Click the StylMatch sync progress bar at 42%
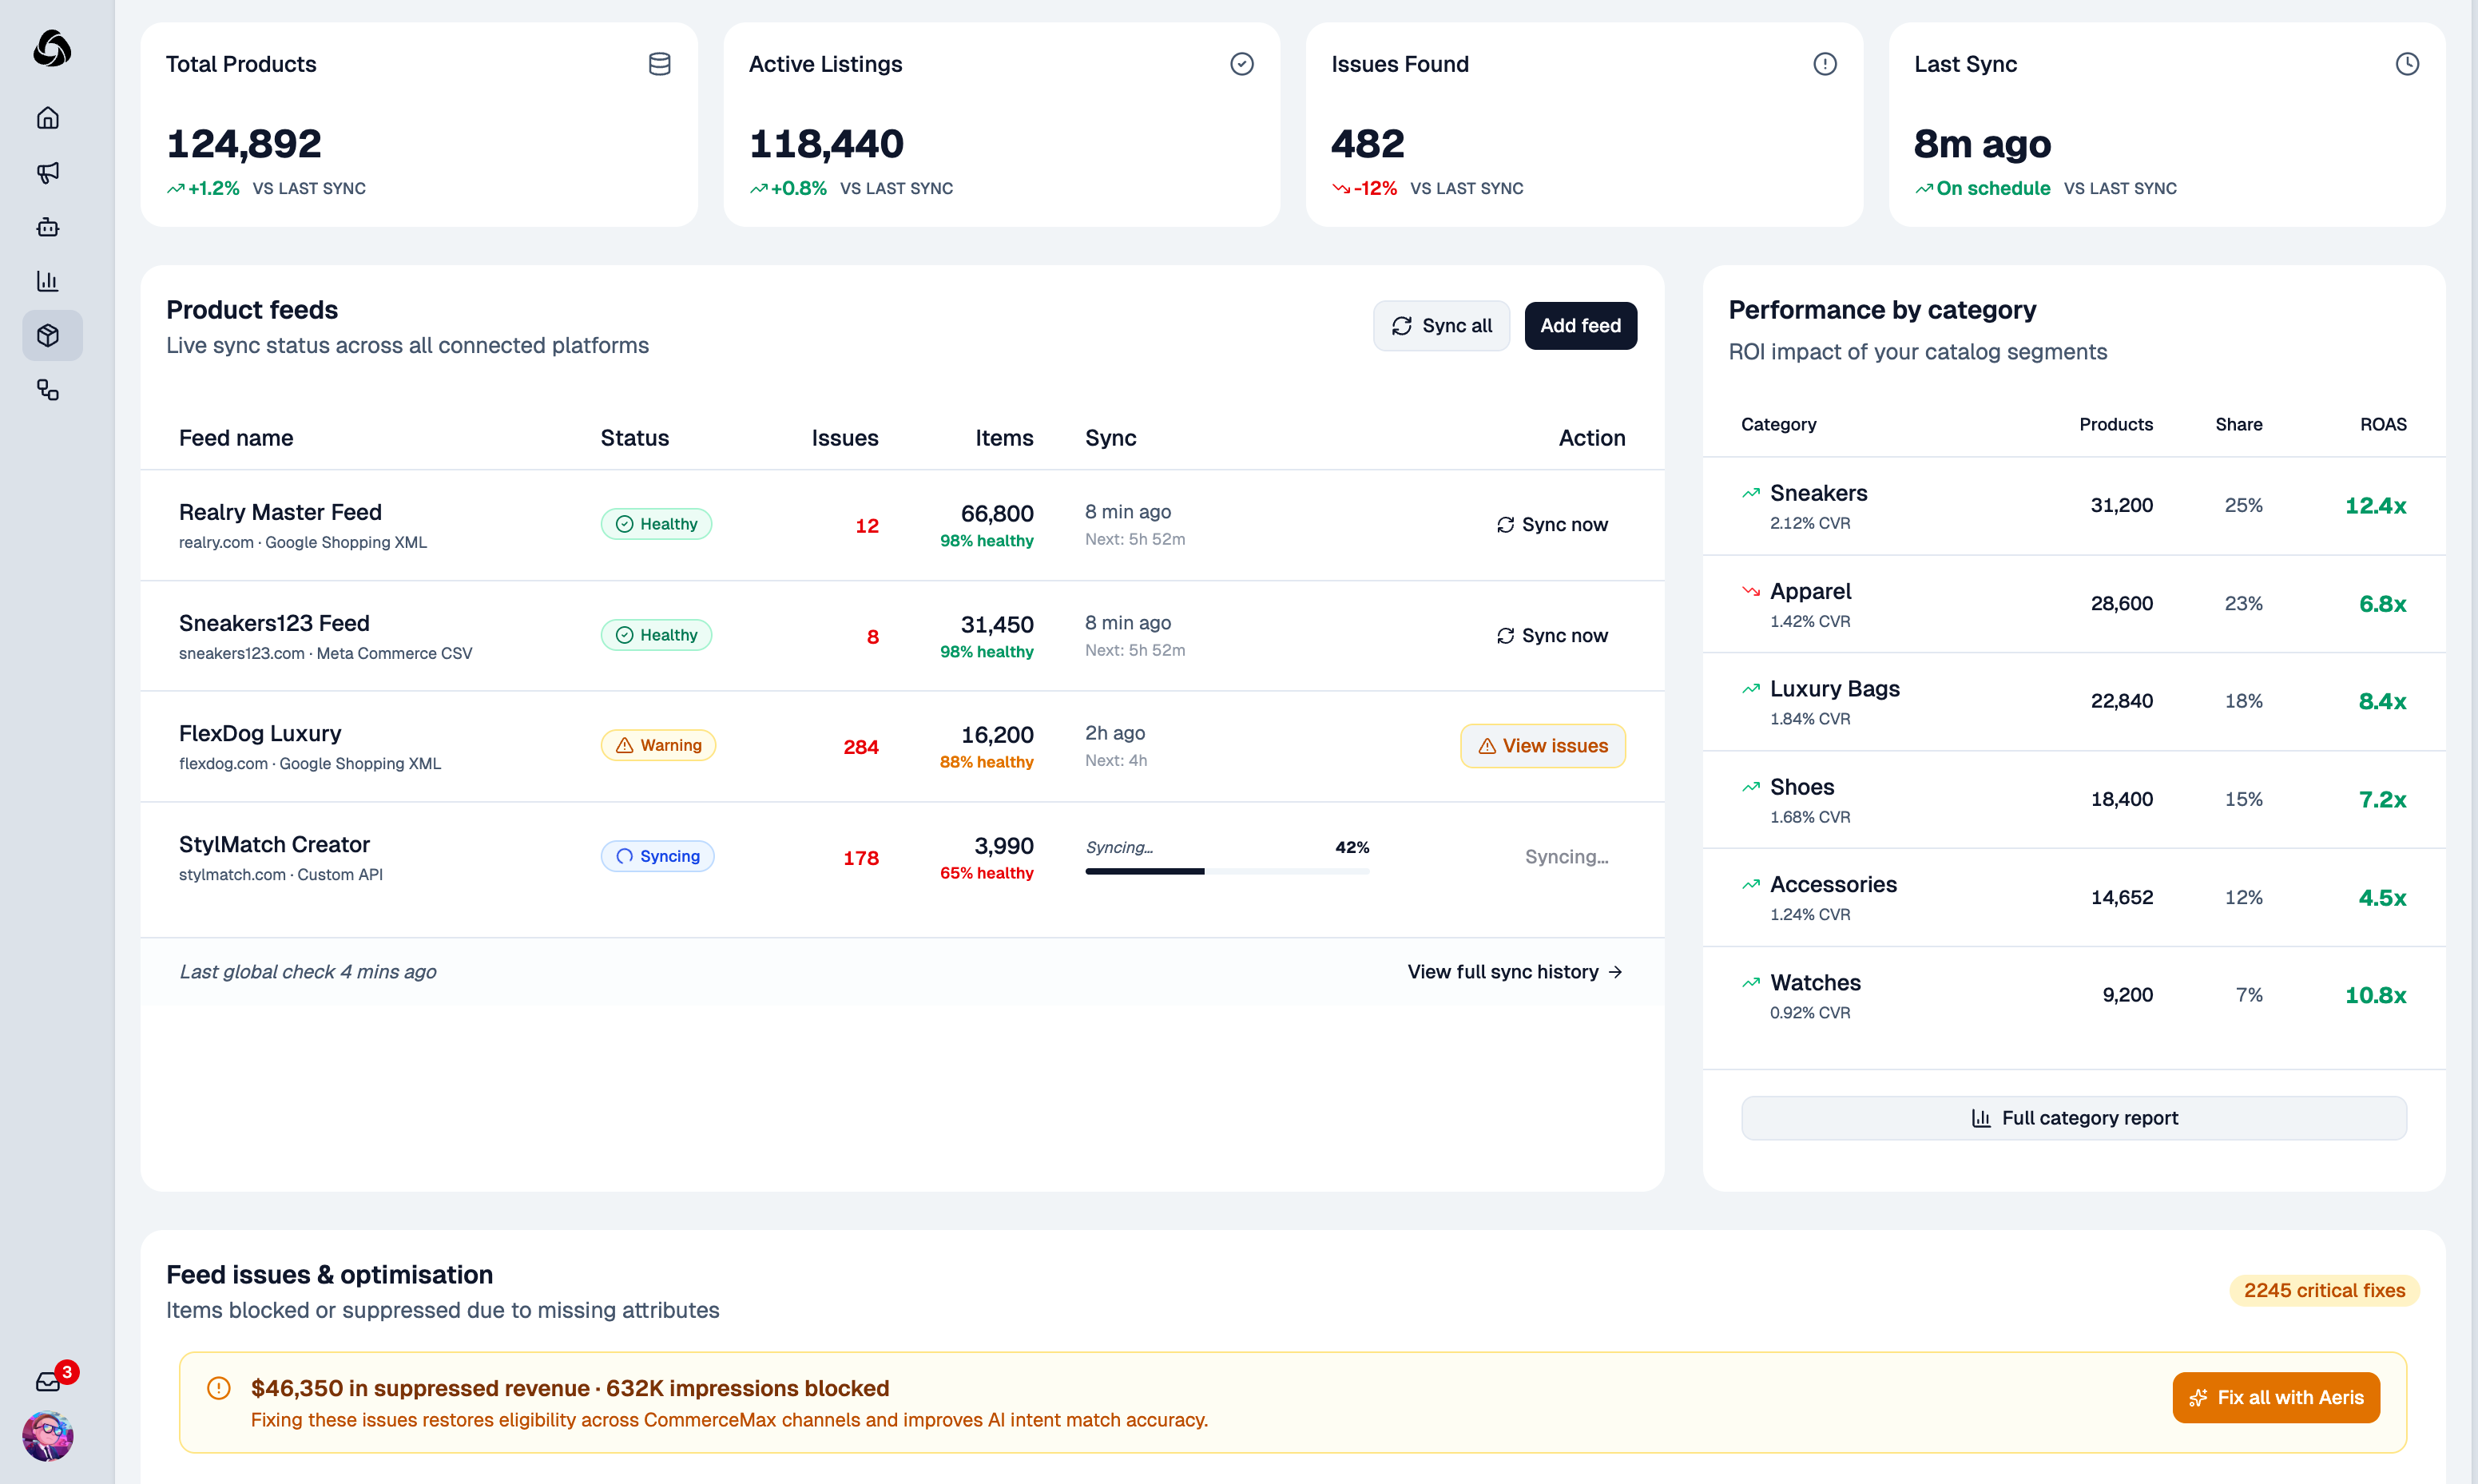This screenshot has height=1484, width=2478. click(1227, 871)
